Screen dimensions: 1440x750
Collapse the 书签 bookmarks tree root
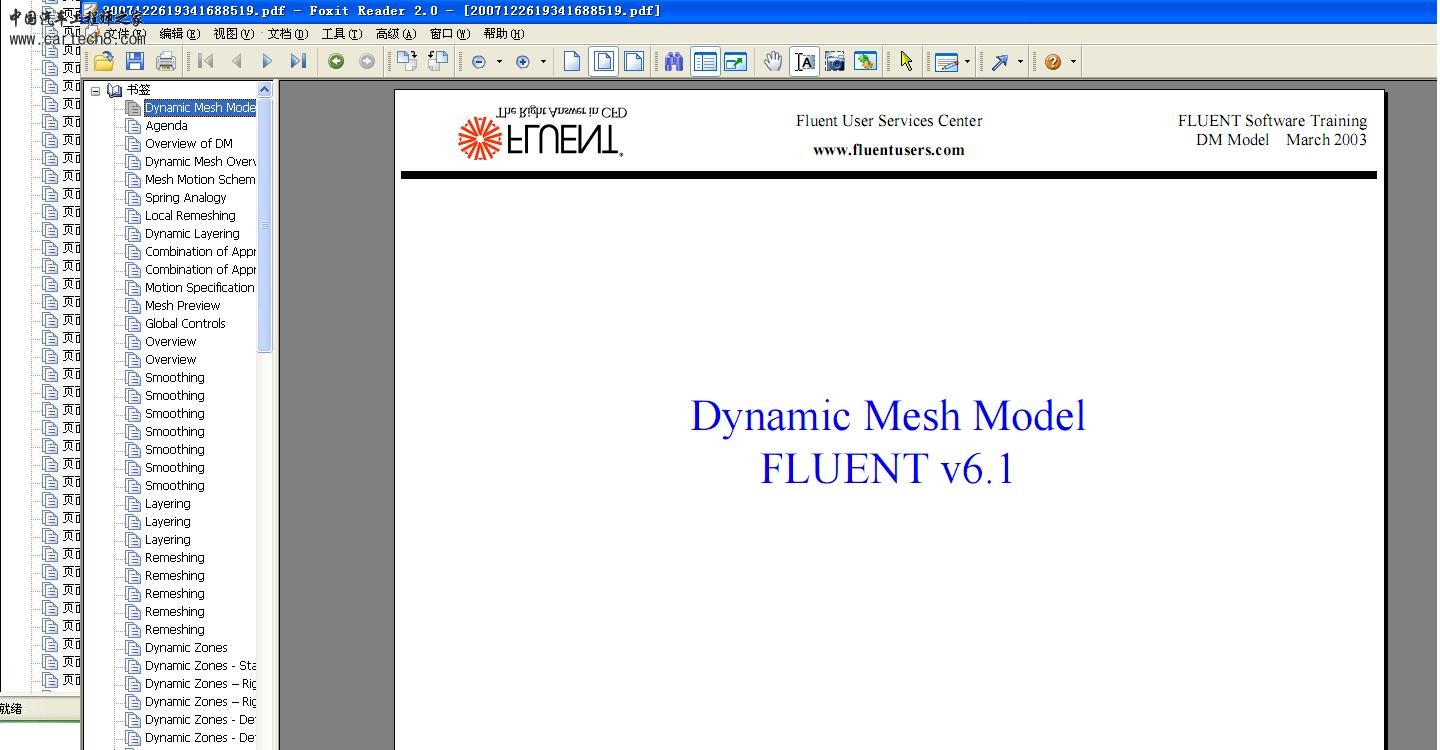[96, 91]
